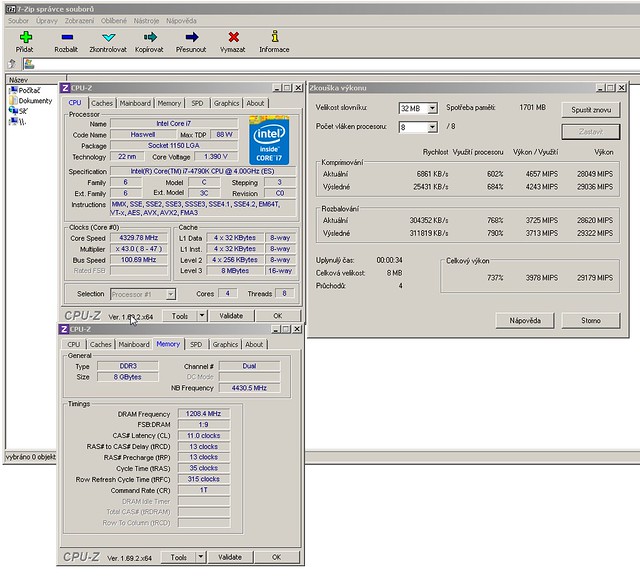Click the red Vymazat delete icon
This screenshot has width=640, height=576.
click(233, 37)
